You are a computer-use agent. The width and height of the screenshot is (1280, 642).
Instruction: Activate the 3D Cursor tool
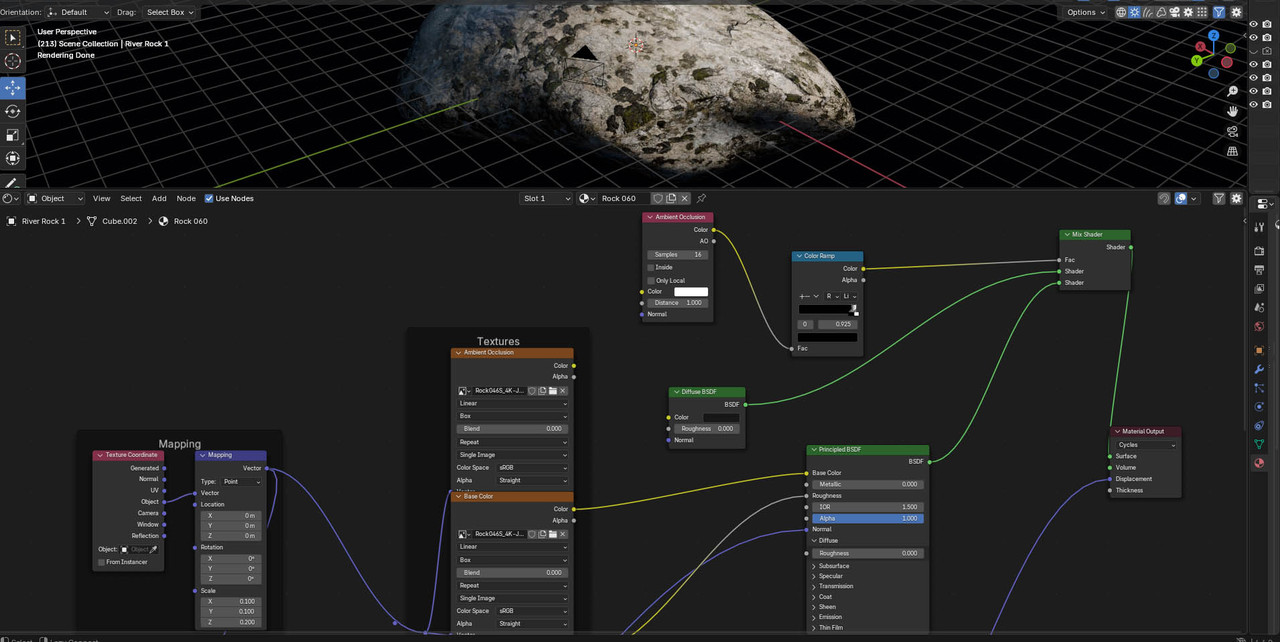point(13,62)
